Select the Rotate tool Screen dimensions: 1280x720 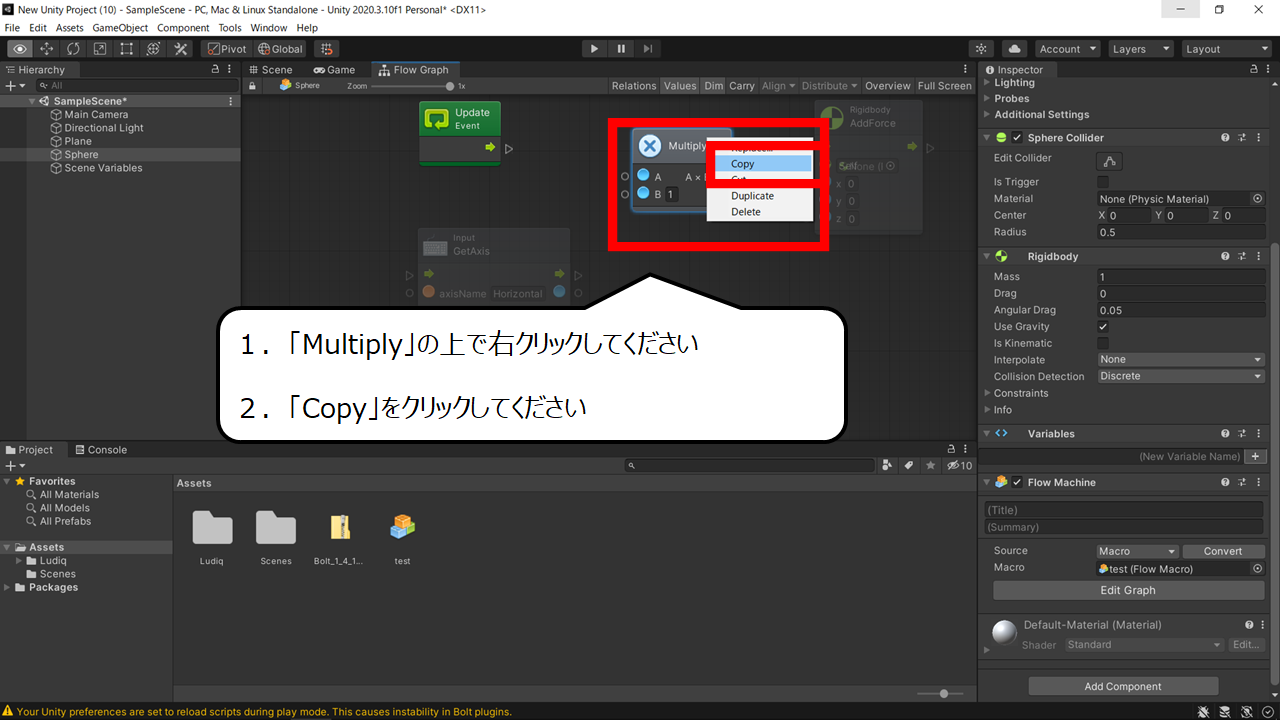coord(74,49)
